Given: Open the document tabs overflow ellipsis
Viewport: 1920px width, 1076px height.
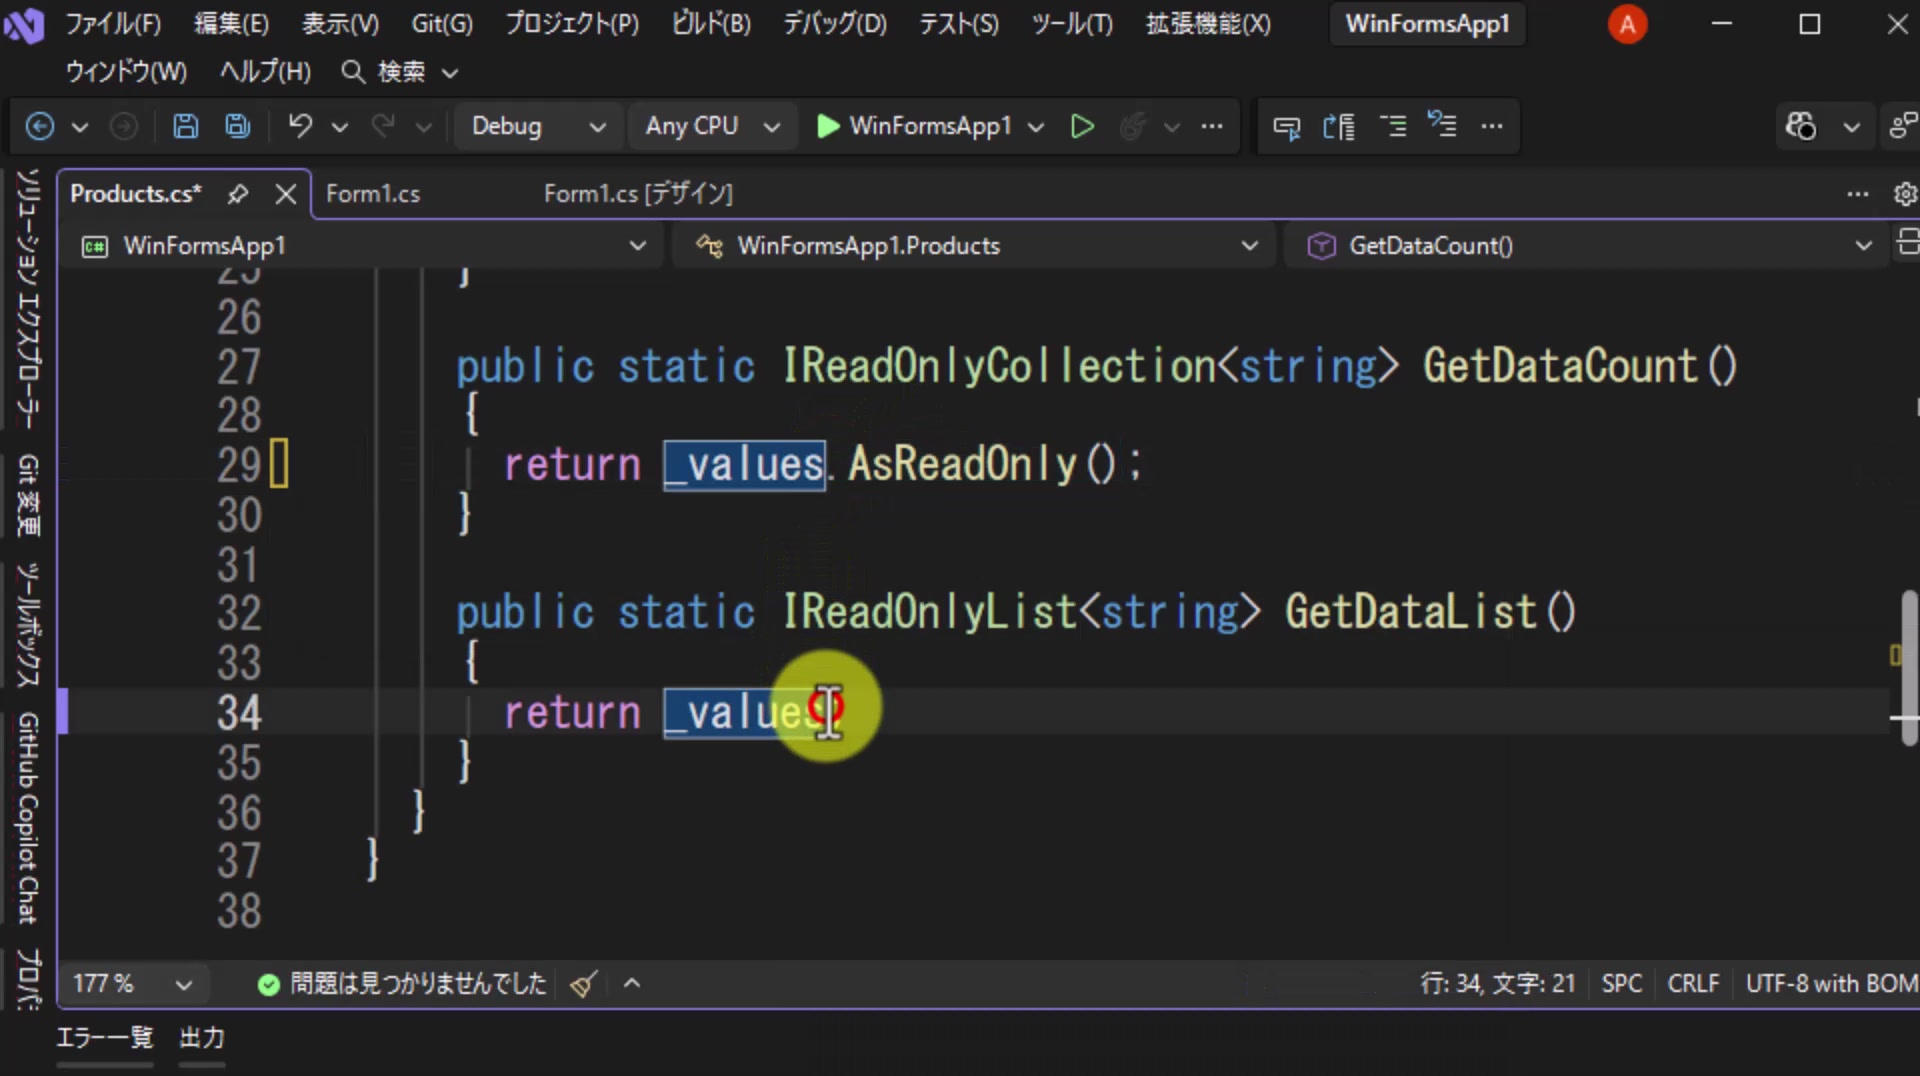Looking at the screenshot, I should (x=1858, y=194).
